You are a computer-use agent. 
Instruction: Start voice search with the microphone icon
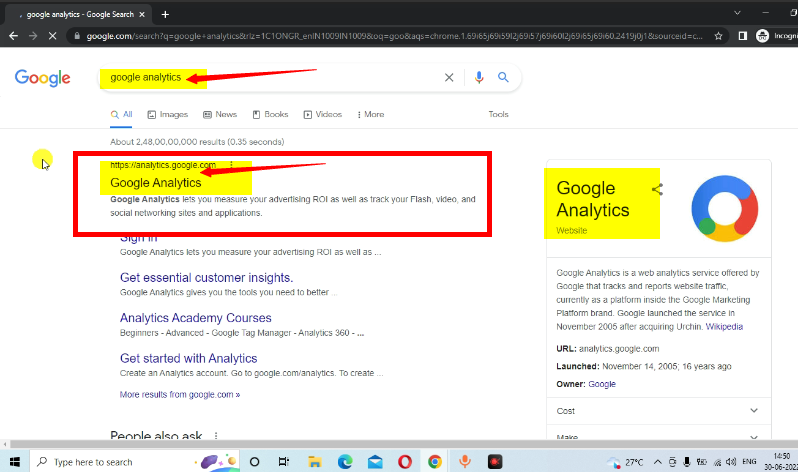(479, 77)
